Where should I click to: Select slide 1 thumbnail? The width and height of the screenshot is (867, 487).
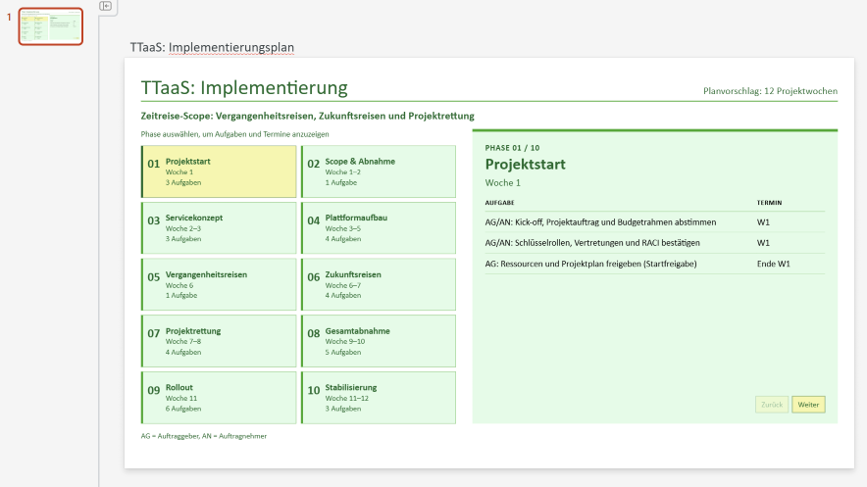[50, 26]
